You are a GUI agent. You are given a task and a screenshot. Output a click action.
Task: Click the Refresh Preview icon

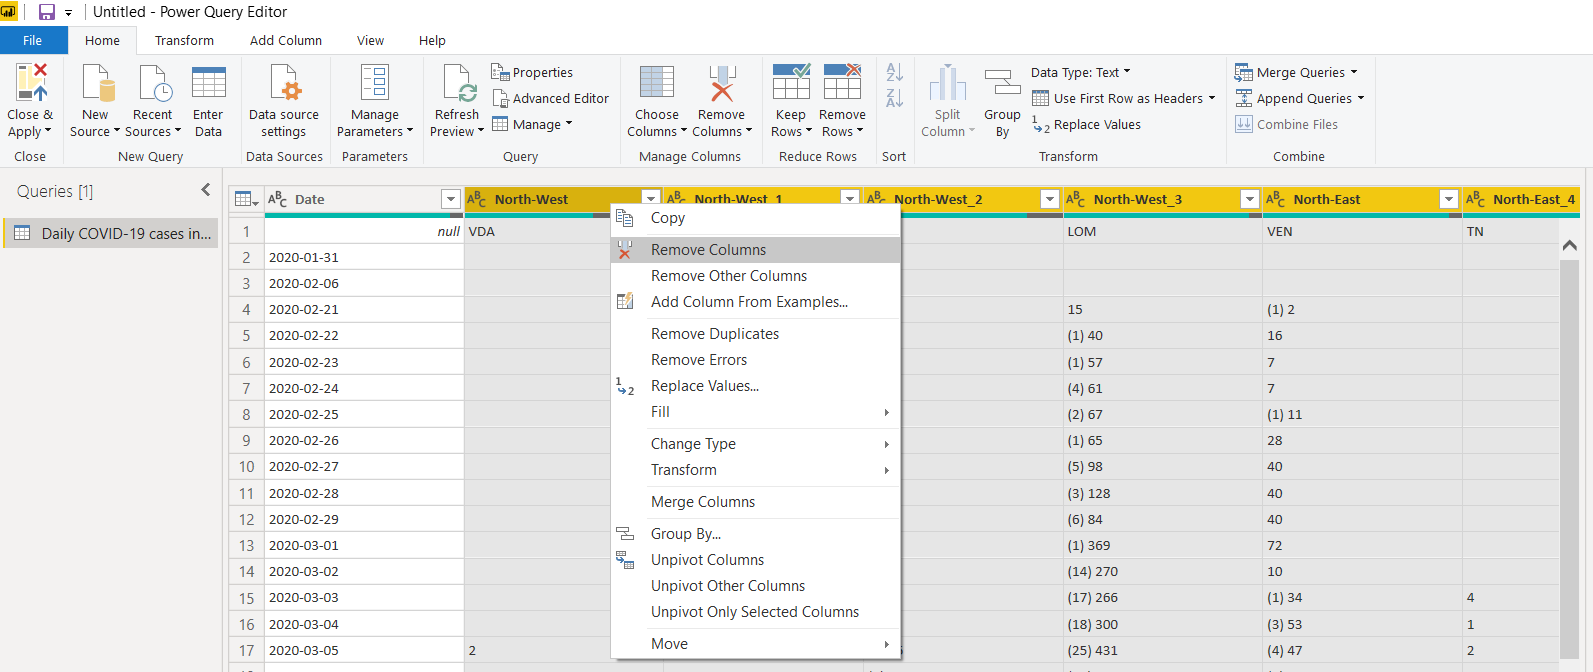(457, 83)
